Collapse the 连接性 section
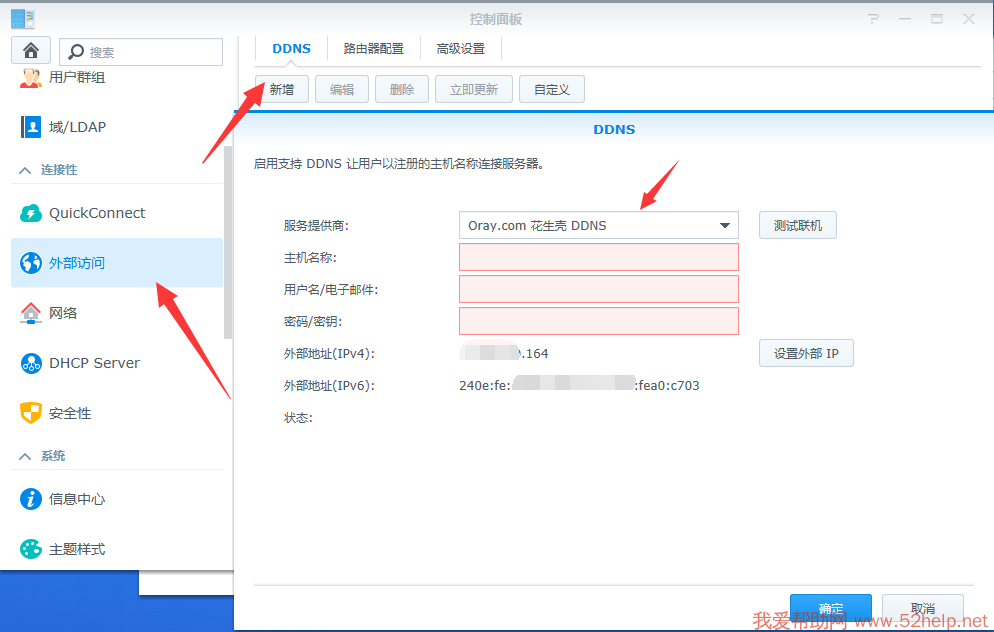 point(26,170)
